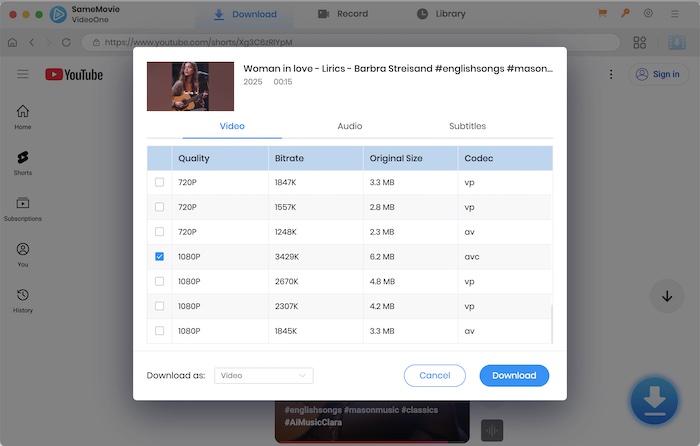The width and height of the screenshot is (700, 446).
Task: Click the video thumbnail in dialog
Action: tap(190, 86)
